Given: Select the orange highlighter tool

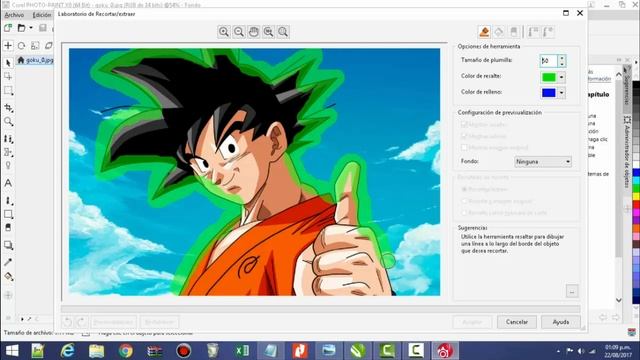Looking at the screenshot, I should pos(484,32).
